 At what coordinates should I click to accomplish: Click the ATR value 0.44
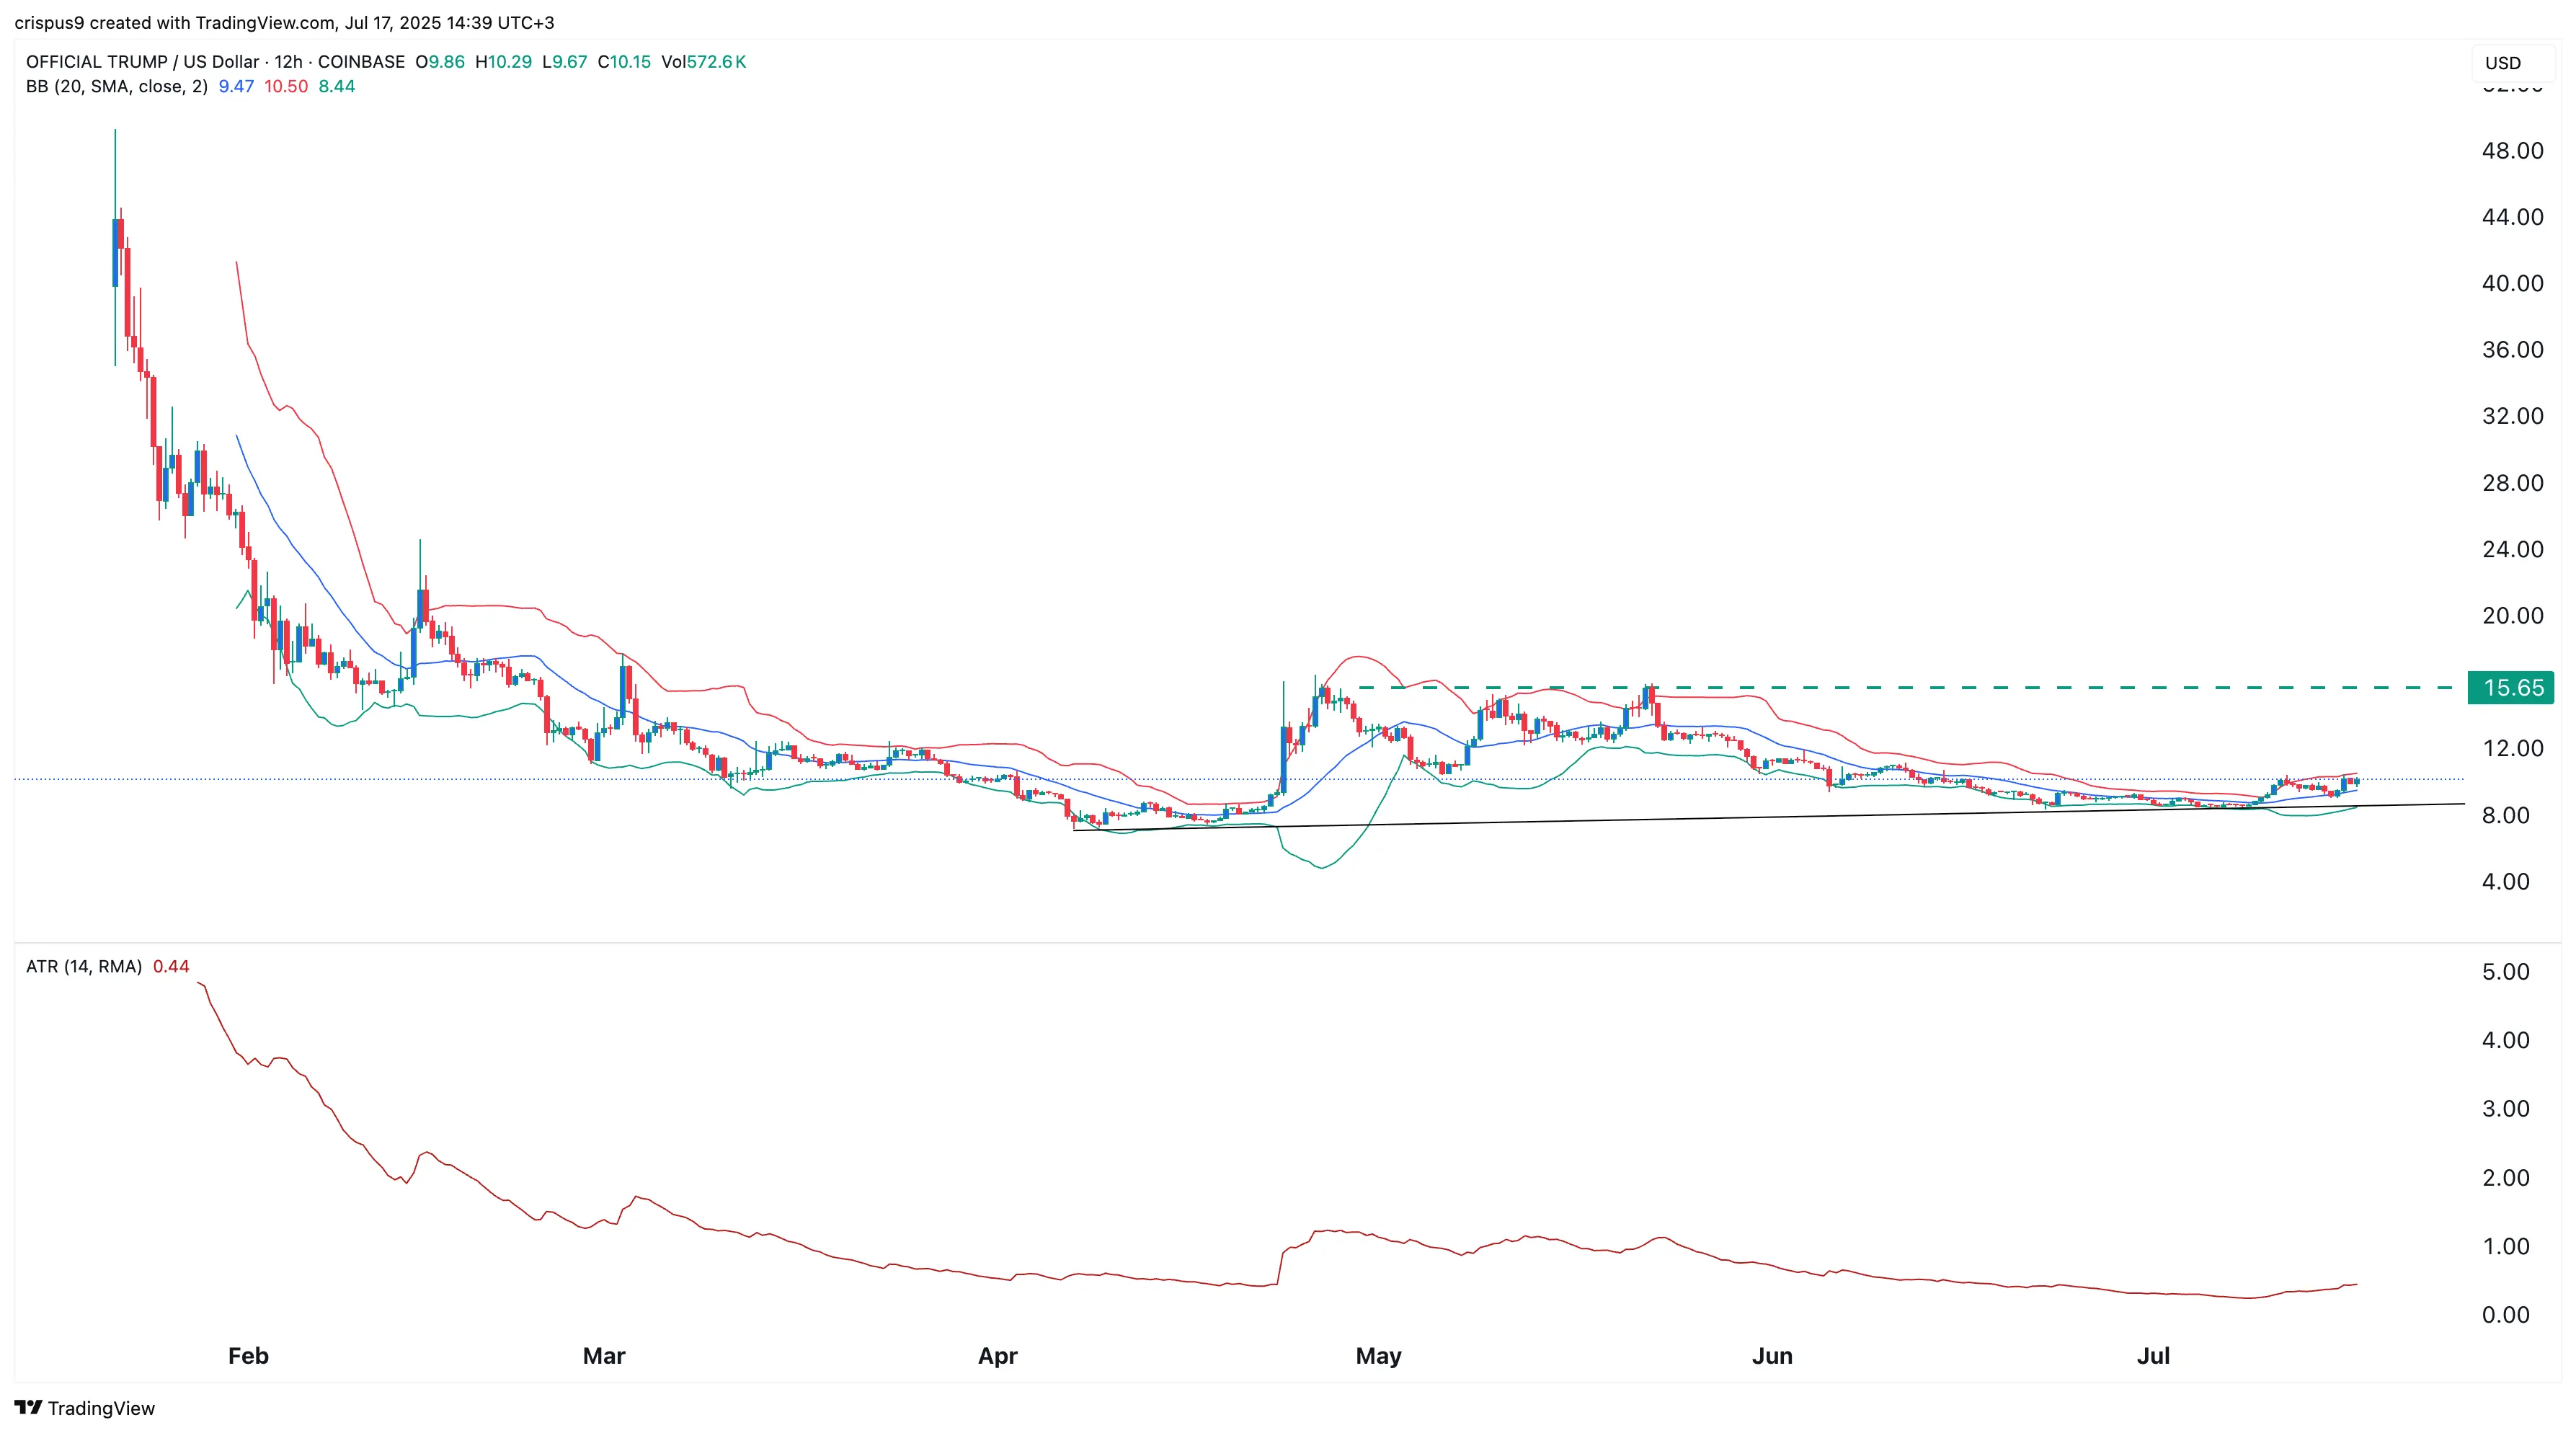pyautogui.click(x=171, y=967)
